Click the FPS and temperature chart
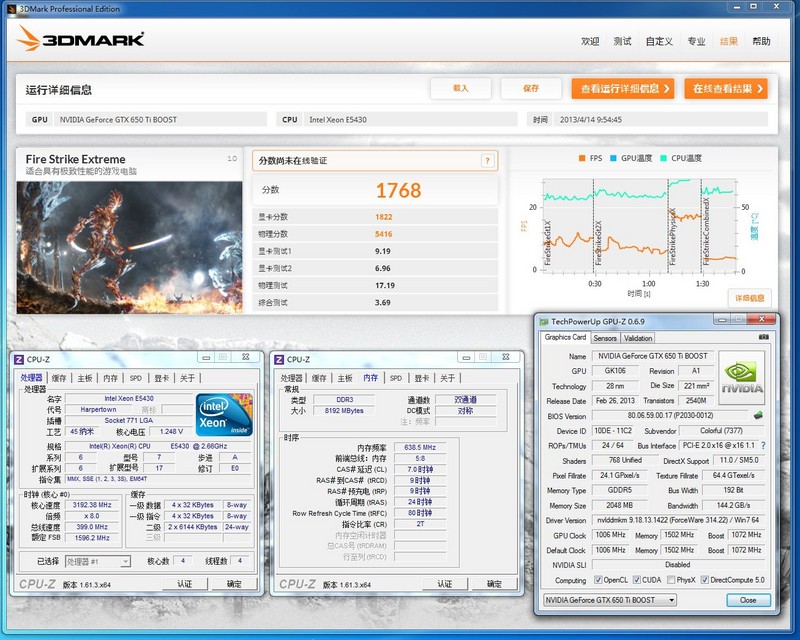The width and height of the screenshot is (800, 640). click(639, 226)
